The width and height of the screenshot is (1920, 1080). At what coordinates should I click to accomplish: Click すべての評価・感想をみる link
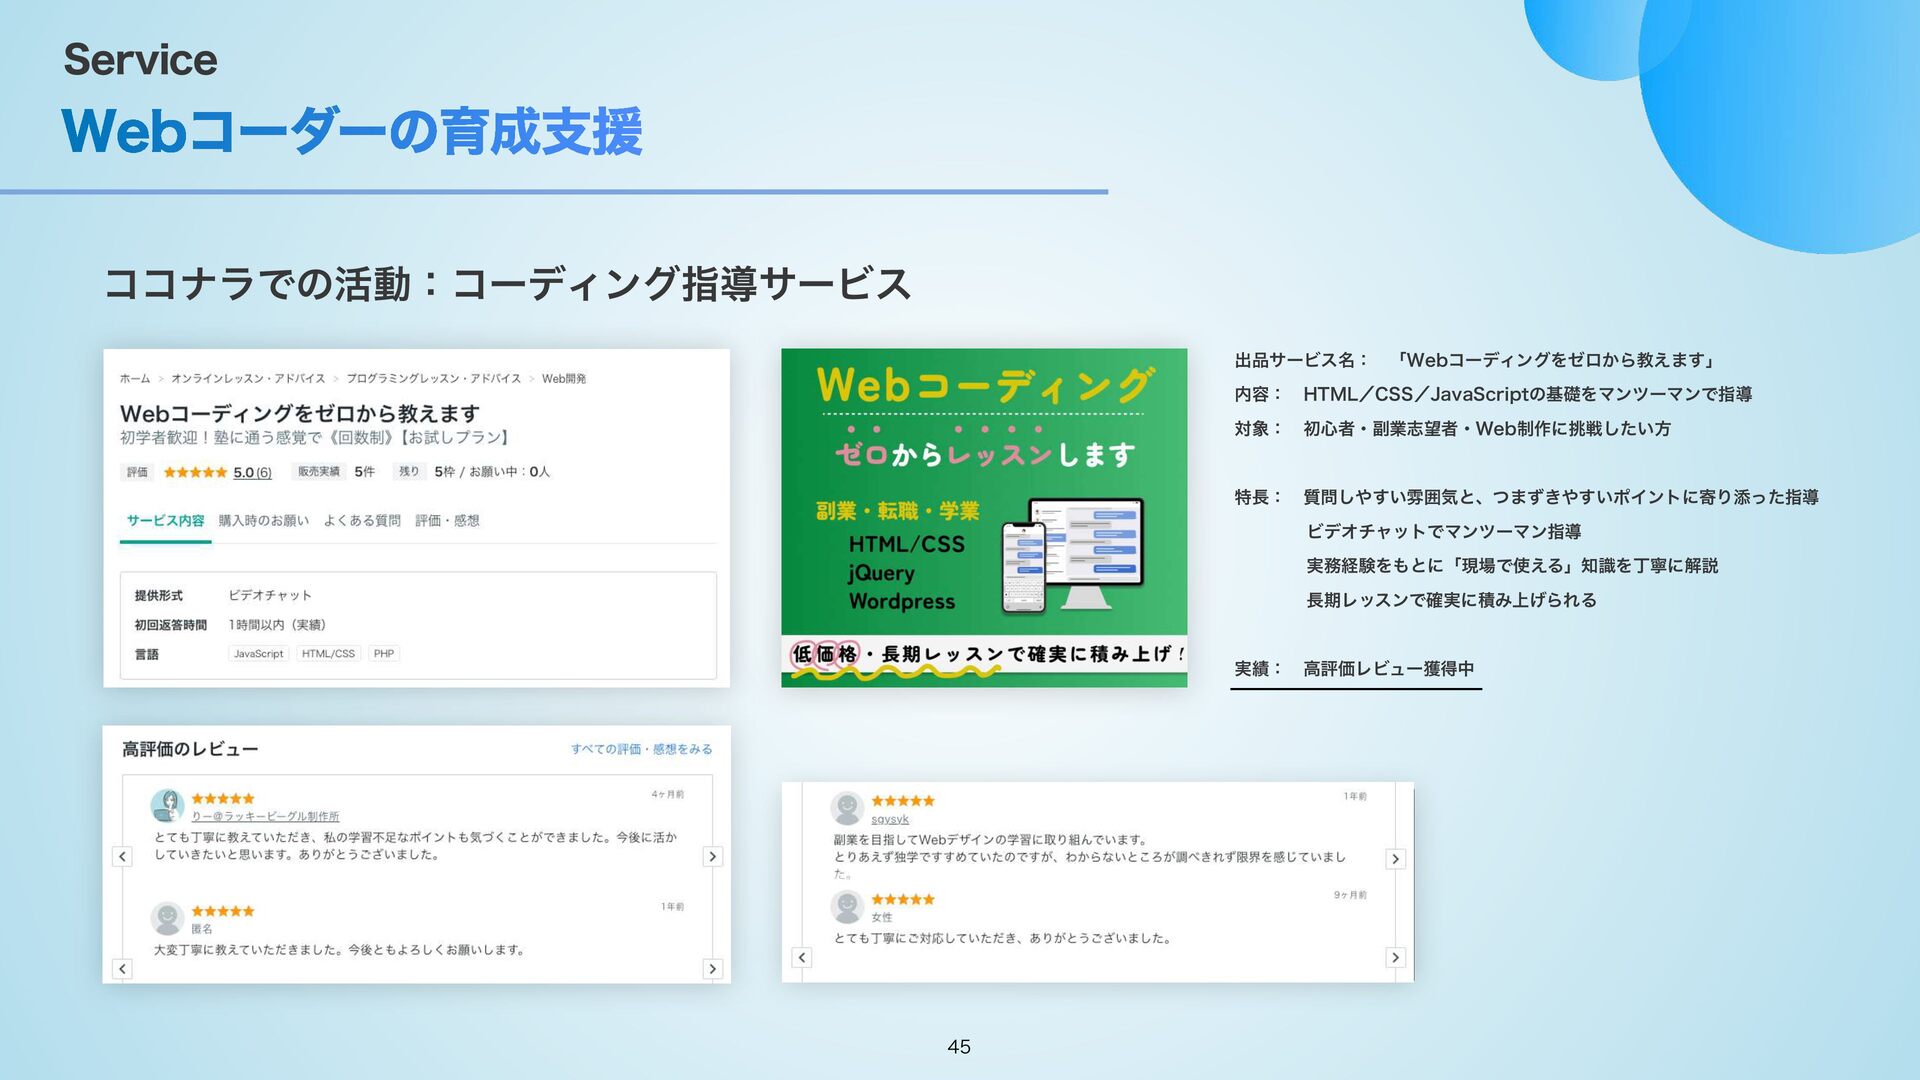tap(641, 748)
